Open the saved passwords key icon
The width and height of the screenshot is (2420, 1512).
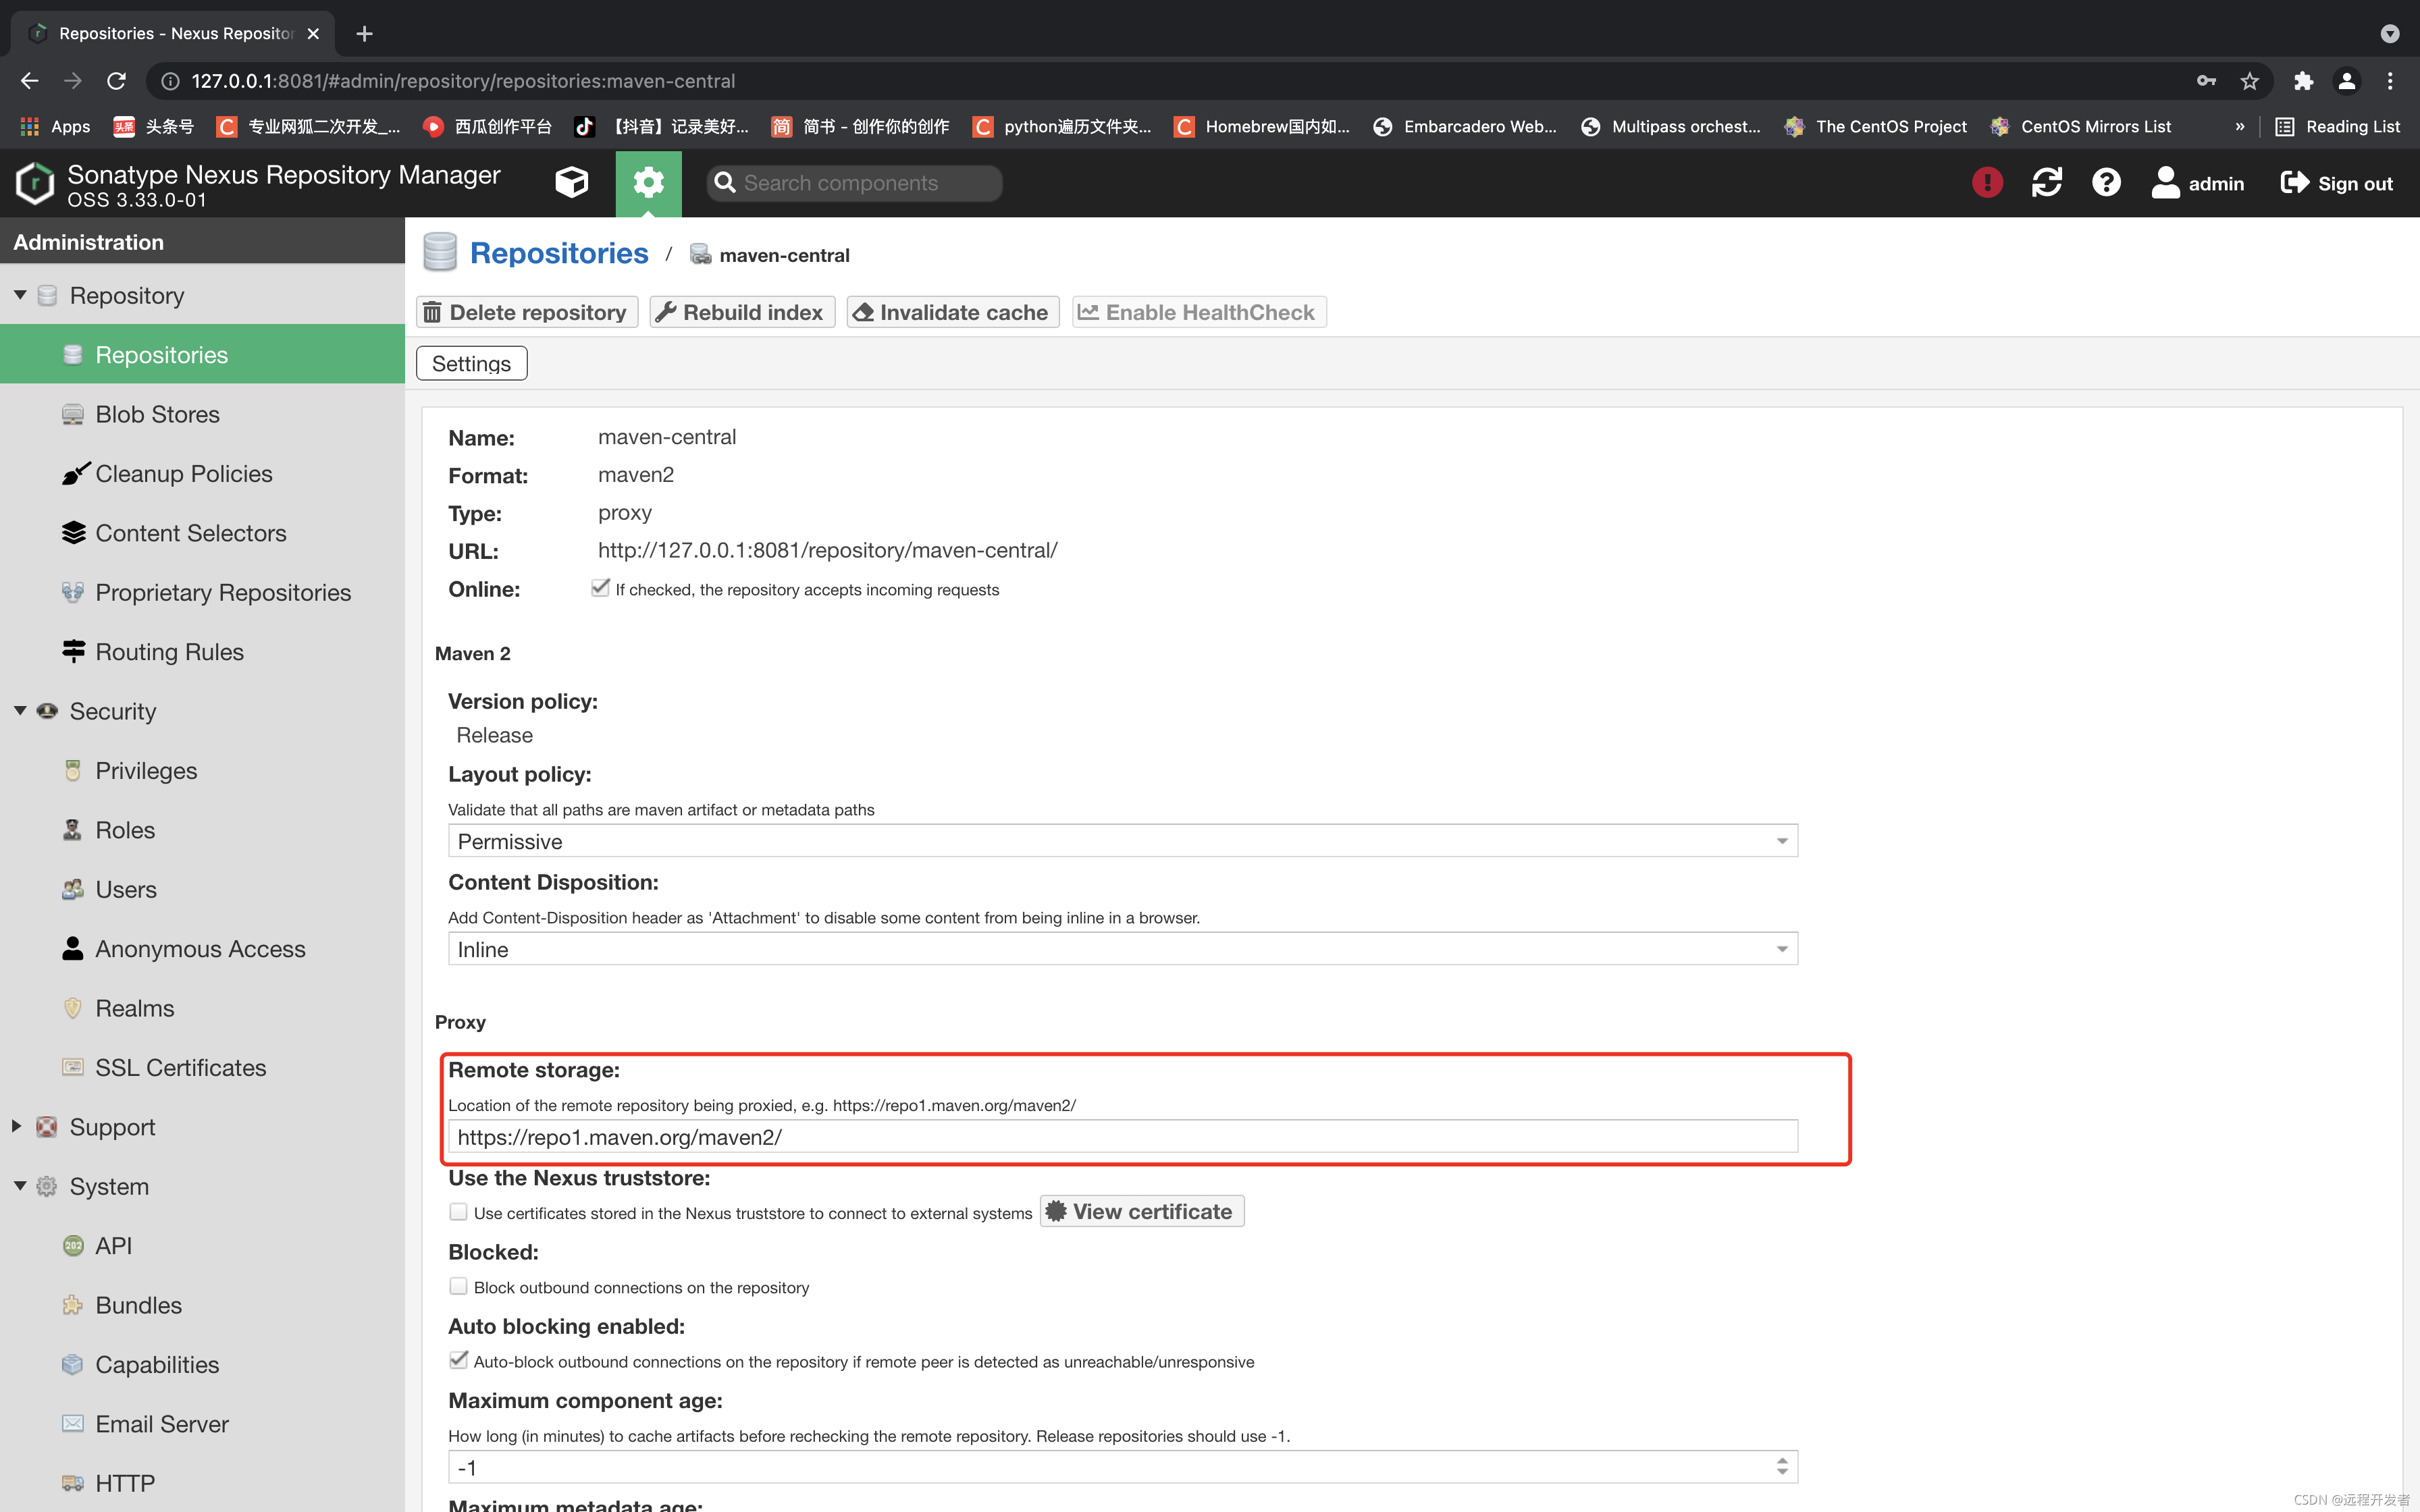2206,81
